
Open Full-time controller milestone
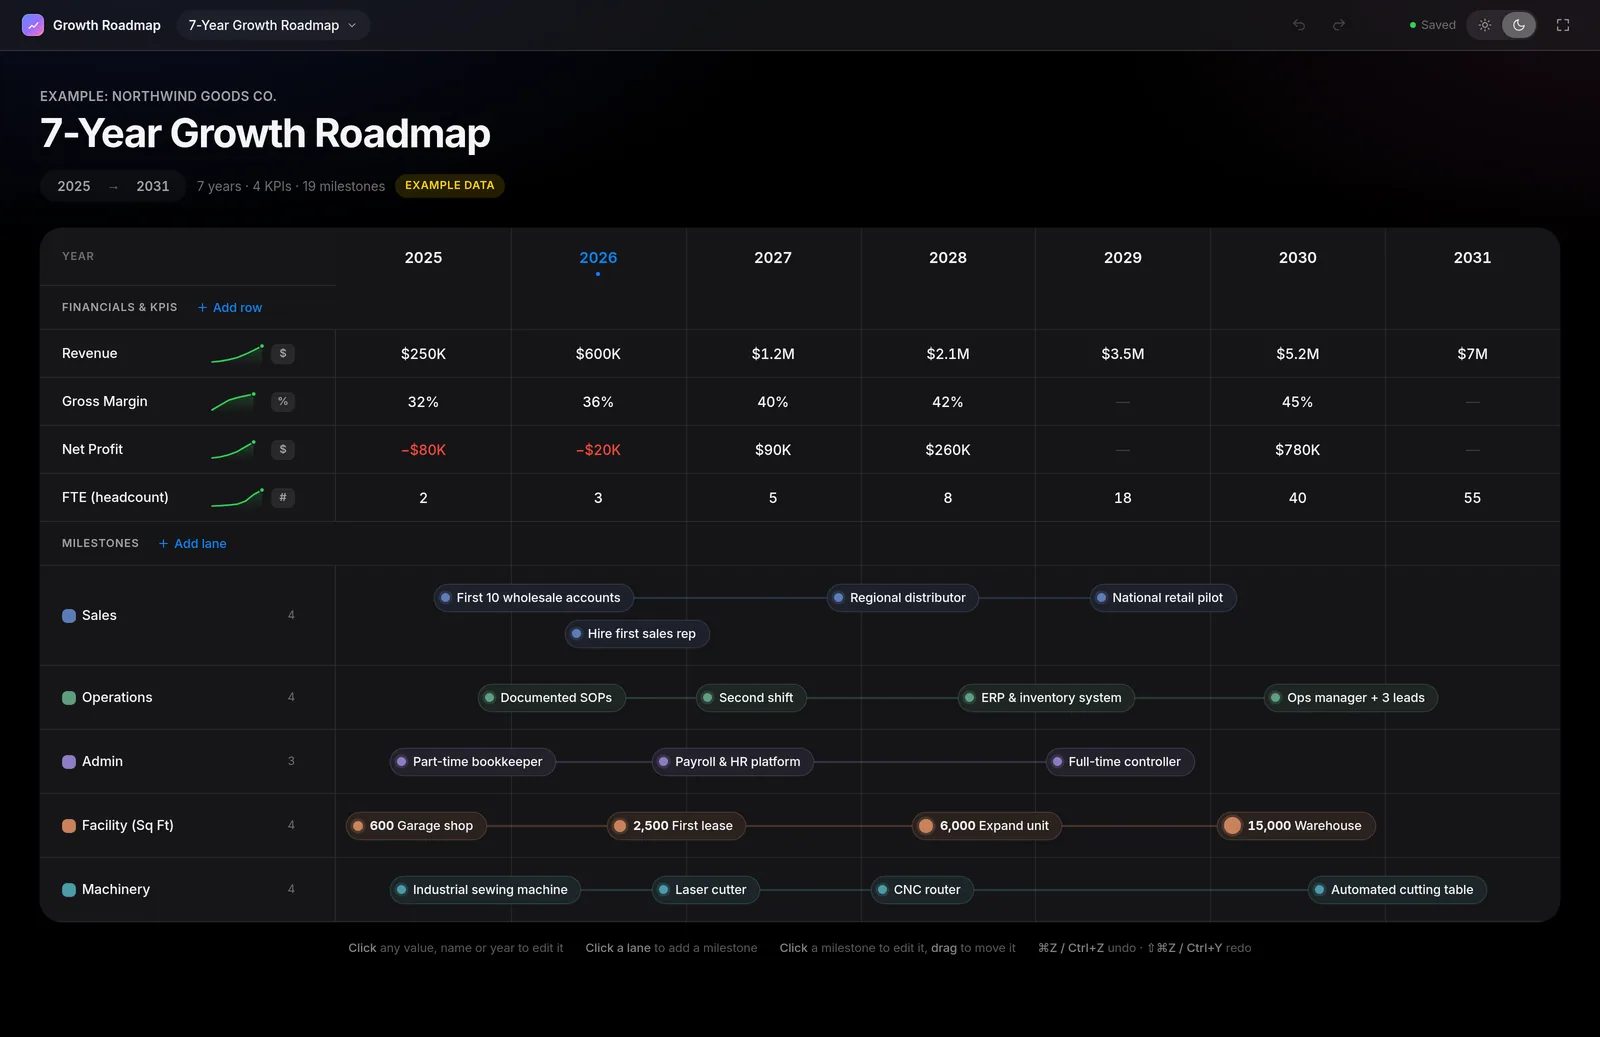(x=1120, y=762)
